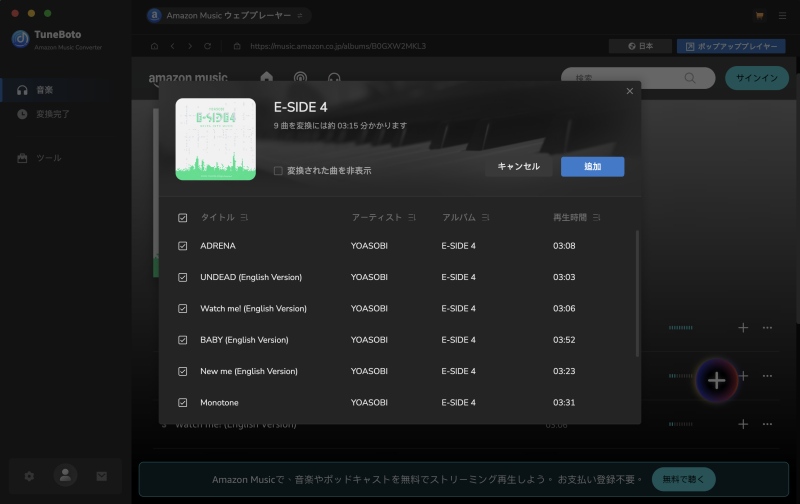Click the round floating add plus button
This screenshot has width=800, height=504.
click(716, 380)
